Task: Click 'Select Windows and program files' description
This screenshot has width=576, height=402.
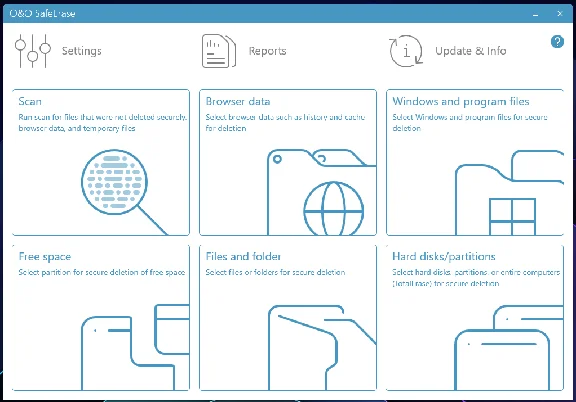Action: click(x=470, y=123)
